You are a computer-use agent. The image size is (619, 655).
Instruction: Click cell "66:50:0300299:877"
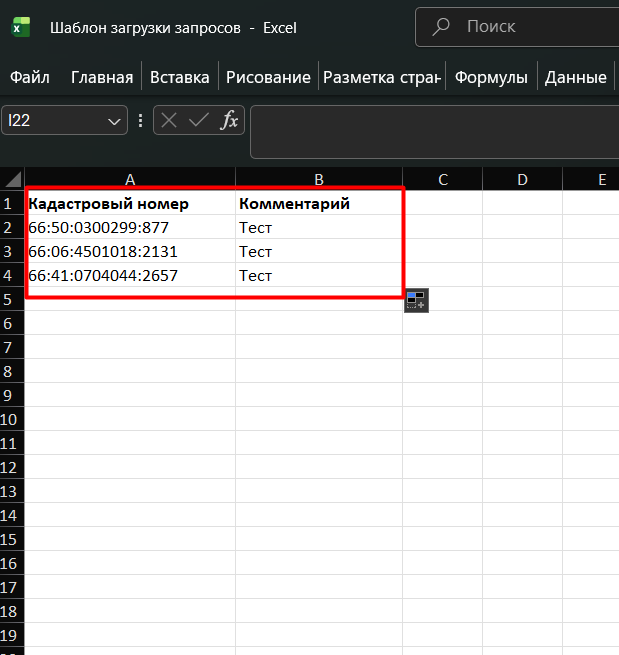pos(130,227)
